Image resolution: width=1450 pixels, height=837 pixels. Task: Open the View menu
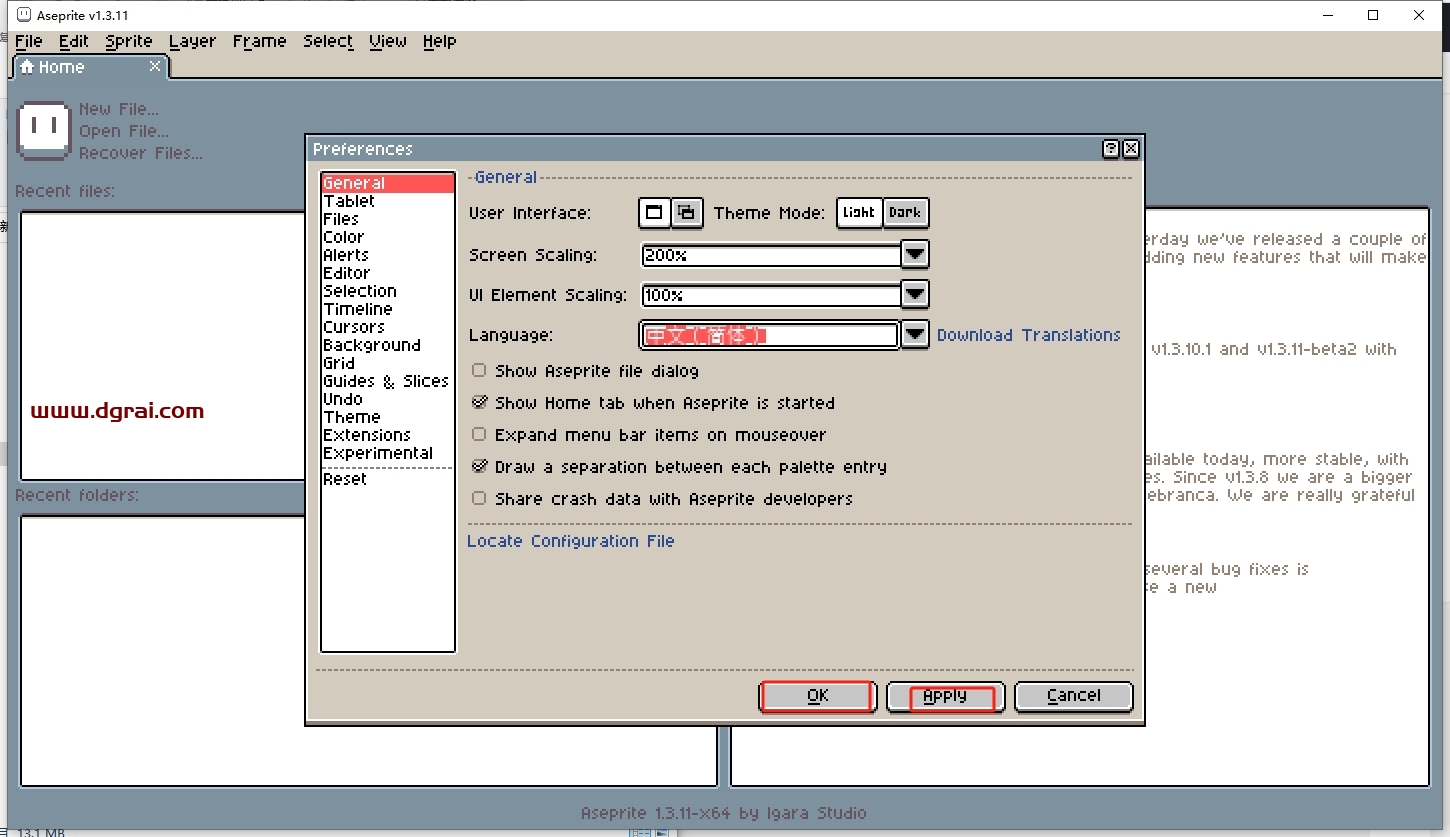click(388, 41)
